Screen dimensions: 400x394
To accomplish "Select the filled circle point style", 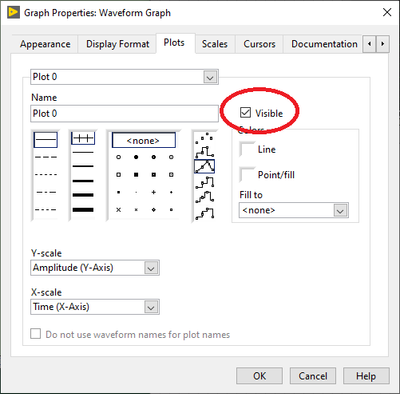I will [136, 157].
